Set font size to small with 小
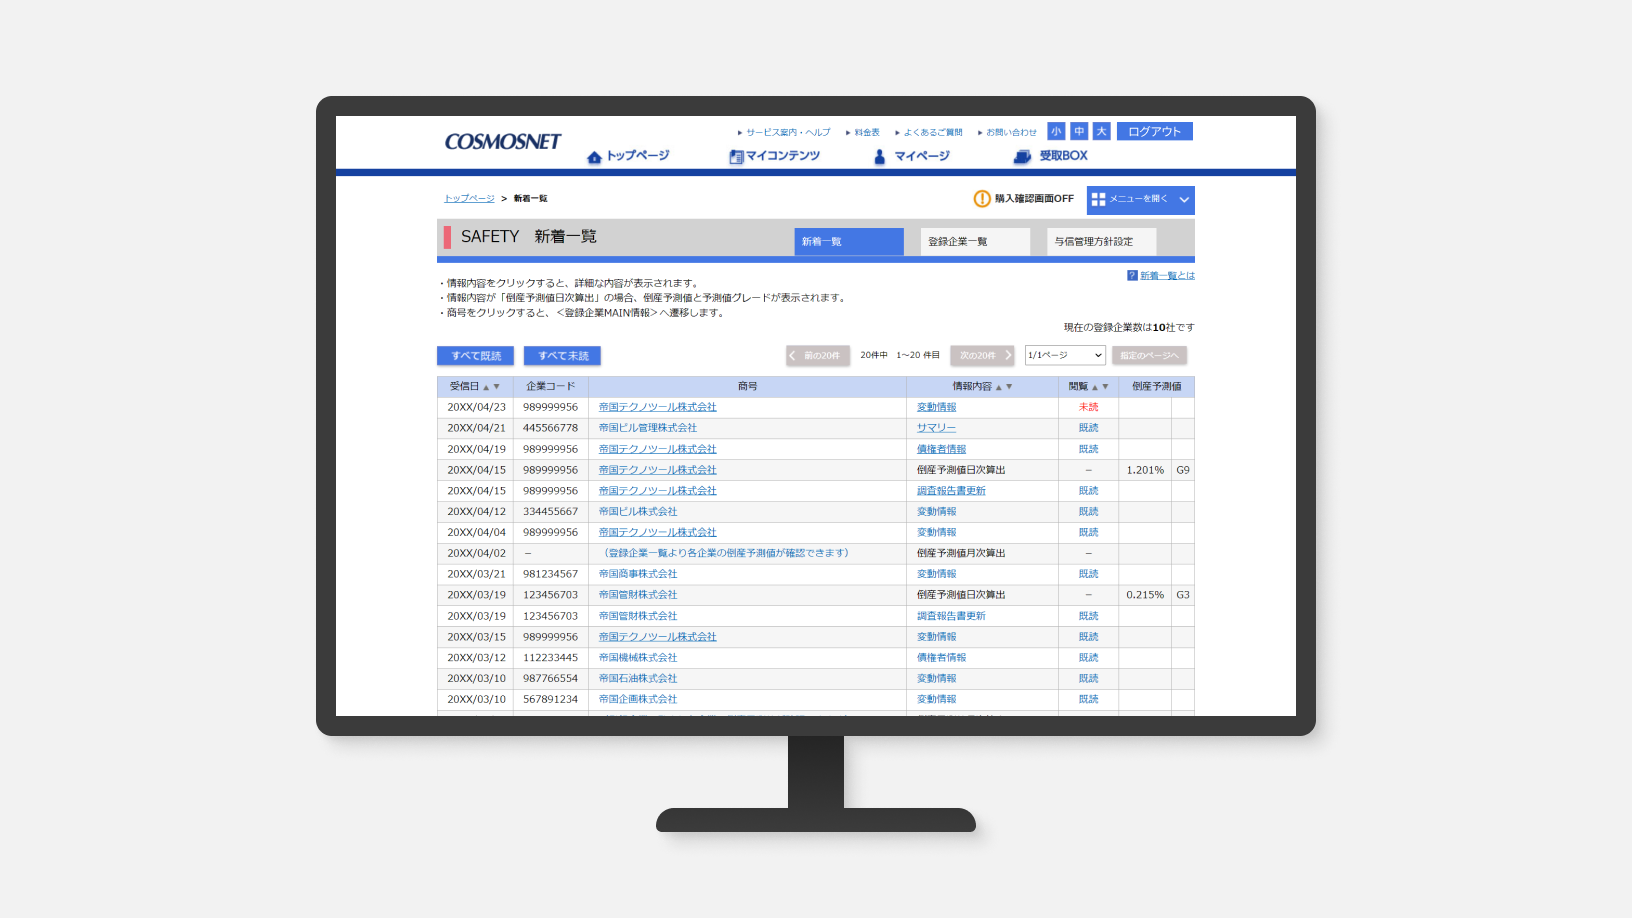Image resolution: width=1632 pixels, height=918 pixels. click(1056, 132)
